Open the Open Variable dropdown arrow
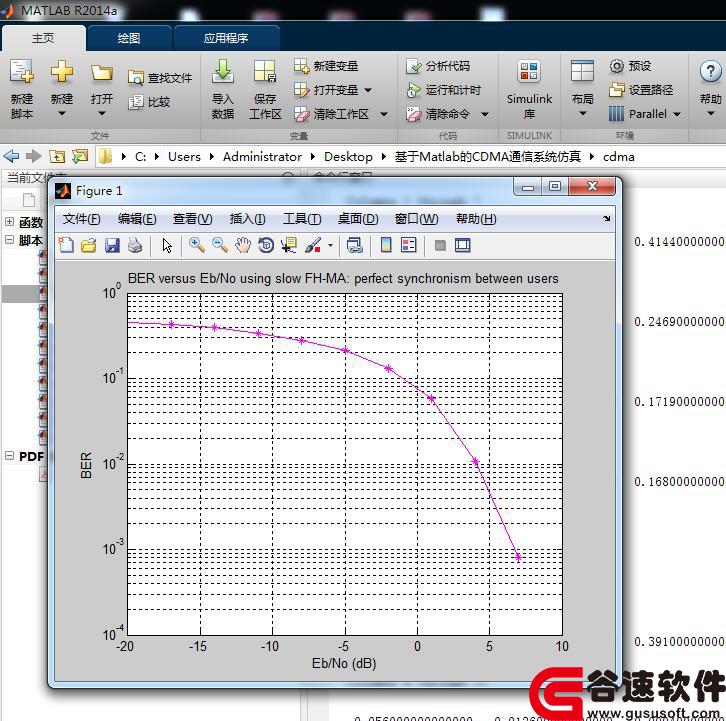Image resolution: width=726 pixels, height=721 pixels. (368, 90)
